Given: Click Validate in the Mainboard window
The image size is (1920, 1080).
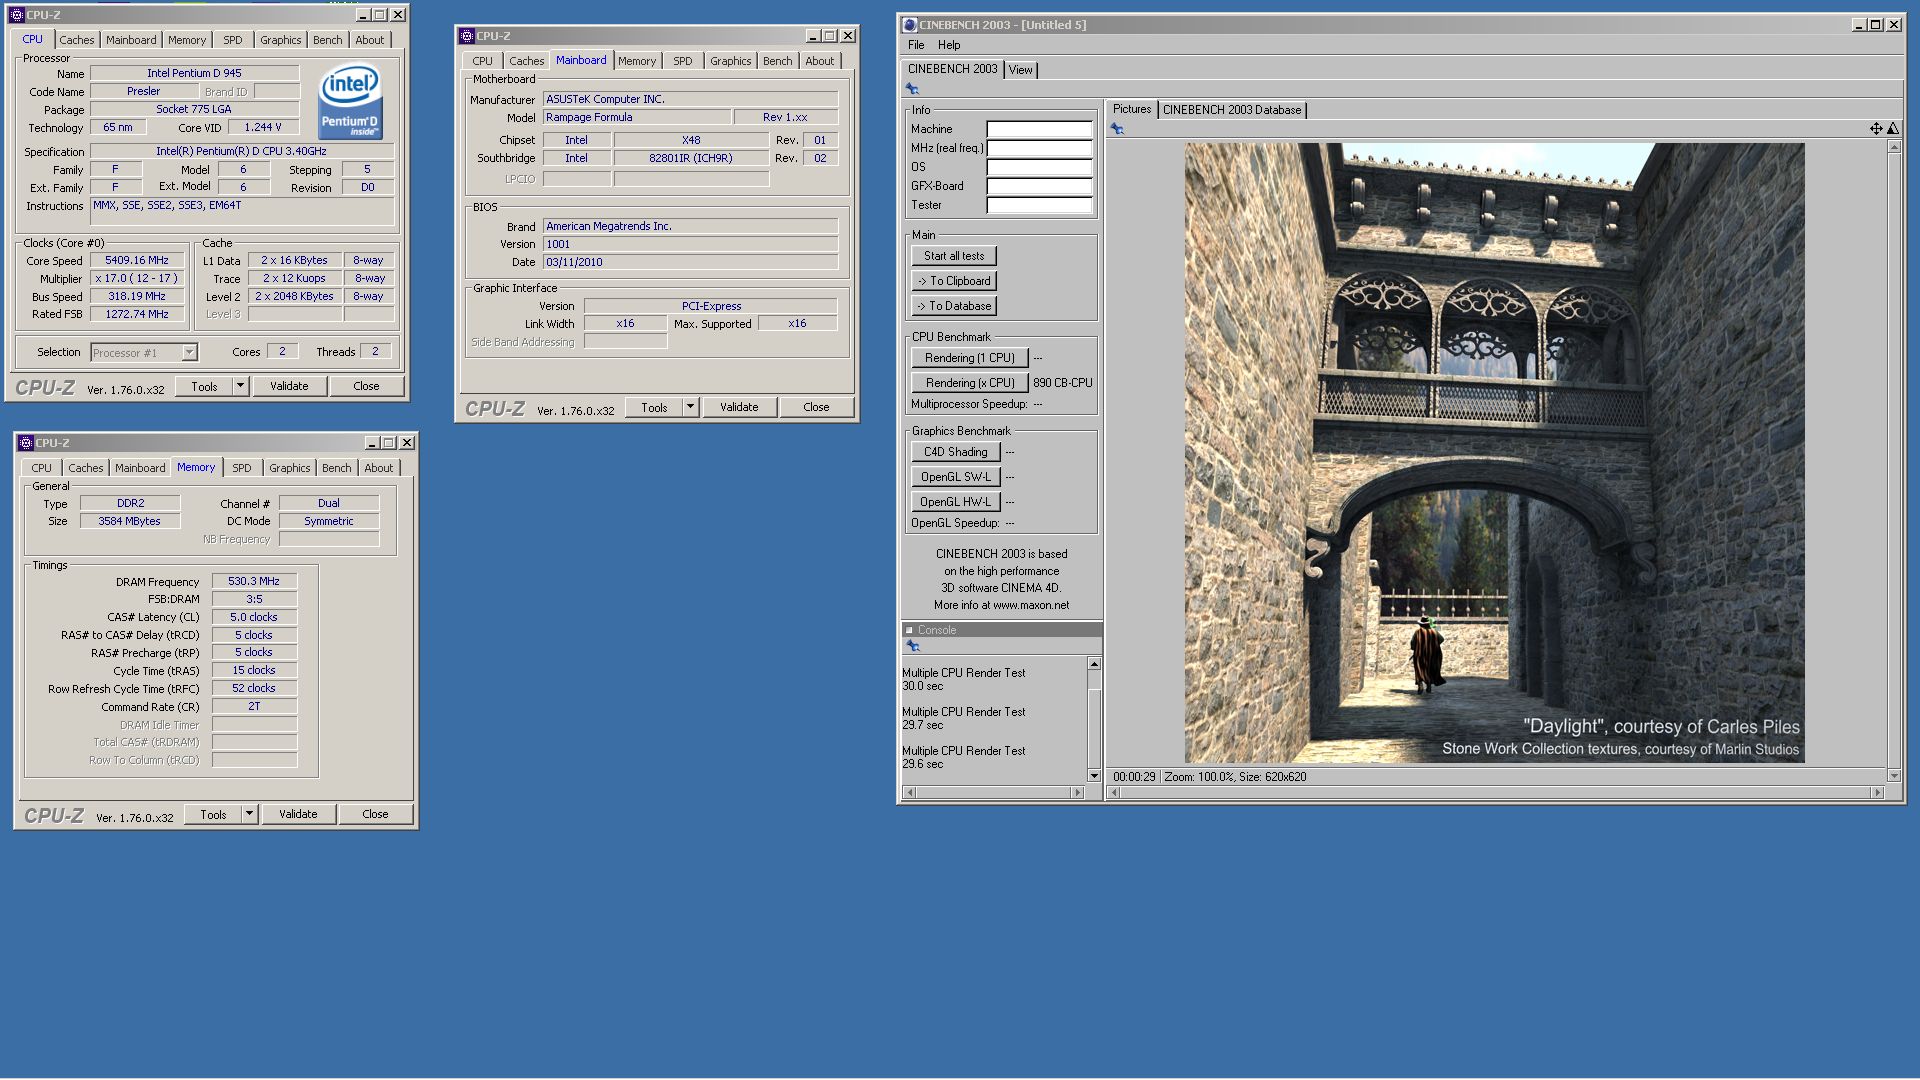Looking at the screenshot, I should point(739,407).
